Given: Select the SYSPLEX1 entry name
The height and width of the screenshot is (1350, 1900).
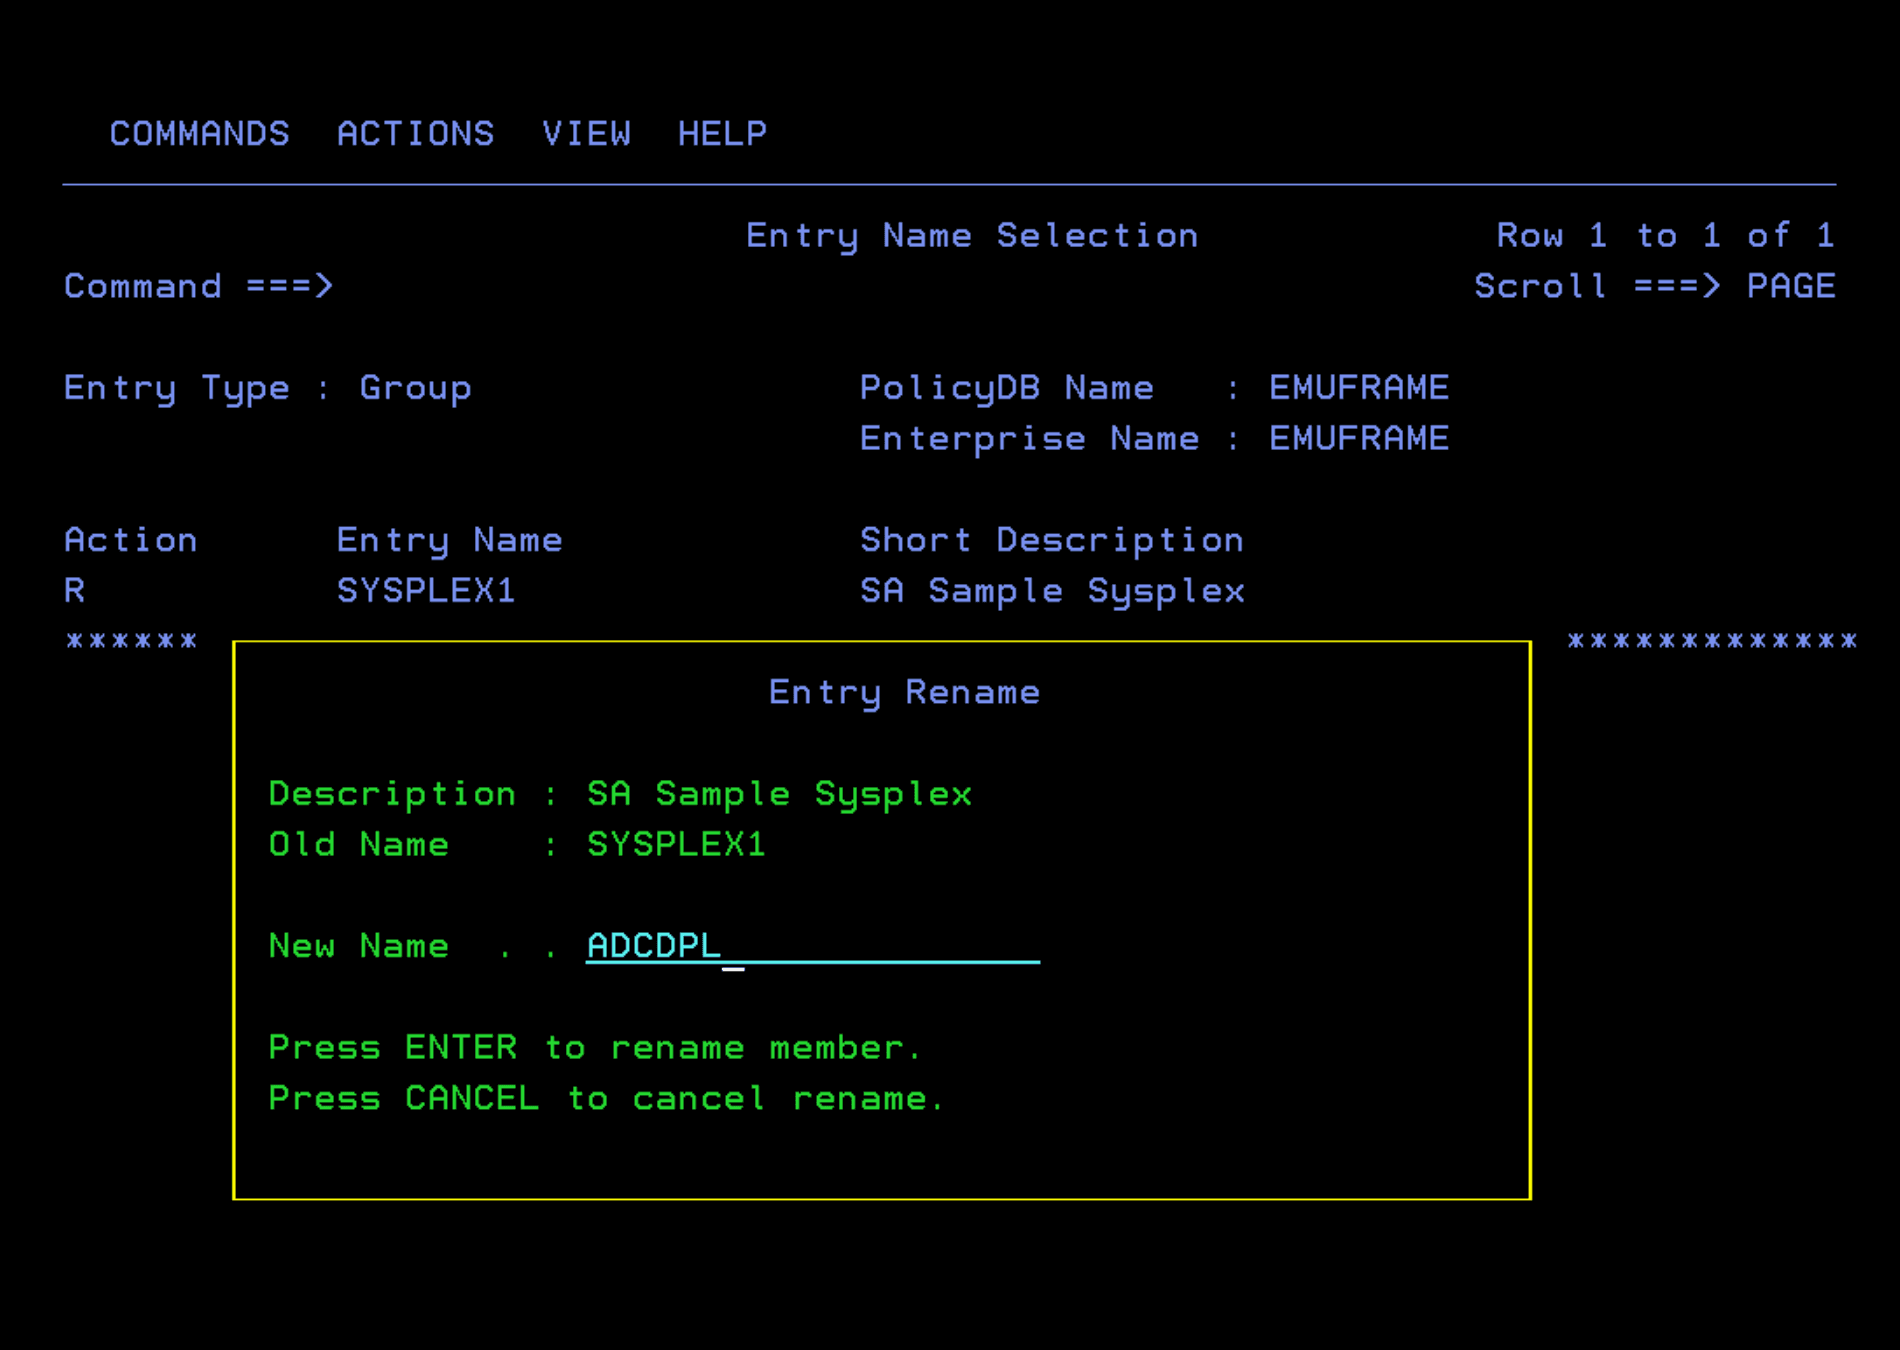Looking at the screenshot, I should pos(425,591).
